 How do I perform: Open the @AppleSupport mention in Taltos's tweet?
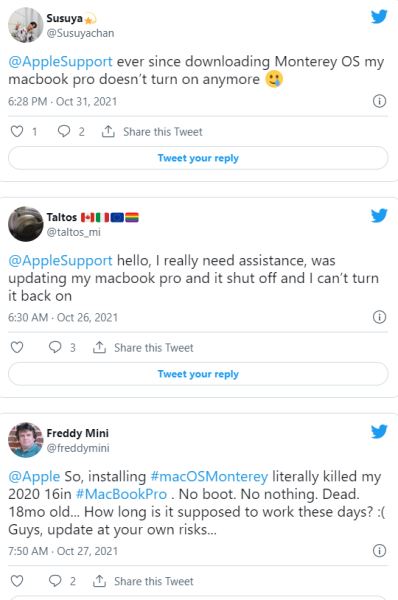click(x=60, y=261)
